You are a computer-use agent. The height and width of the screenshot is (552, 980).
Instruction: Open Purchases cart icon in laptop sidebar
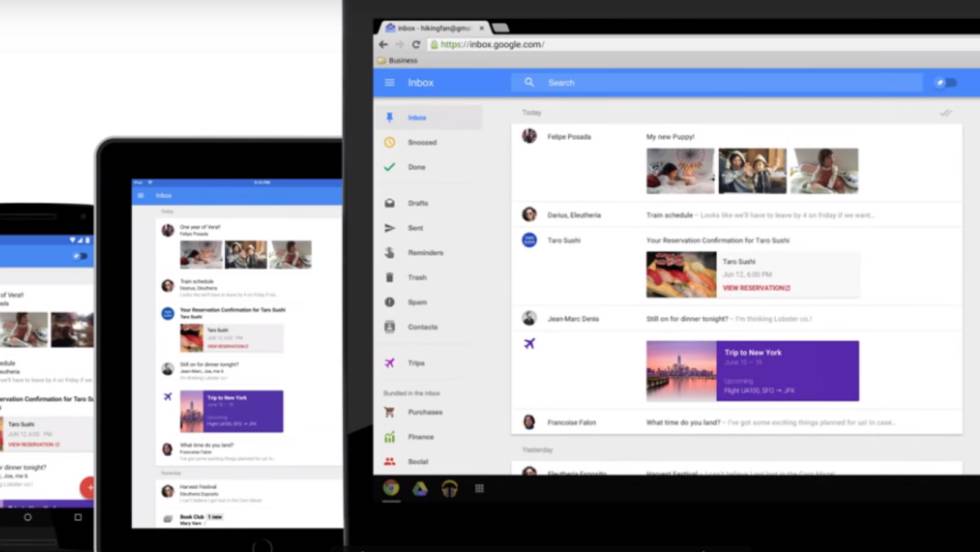coord(389,412)
